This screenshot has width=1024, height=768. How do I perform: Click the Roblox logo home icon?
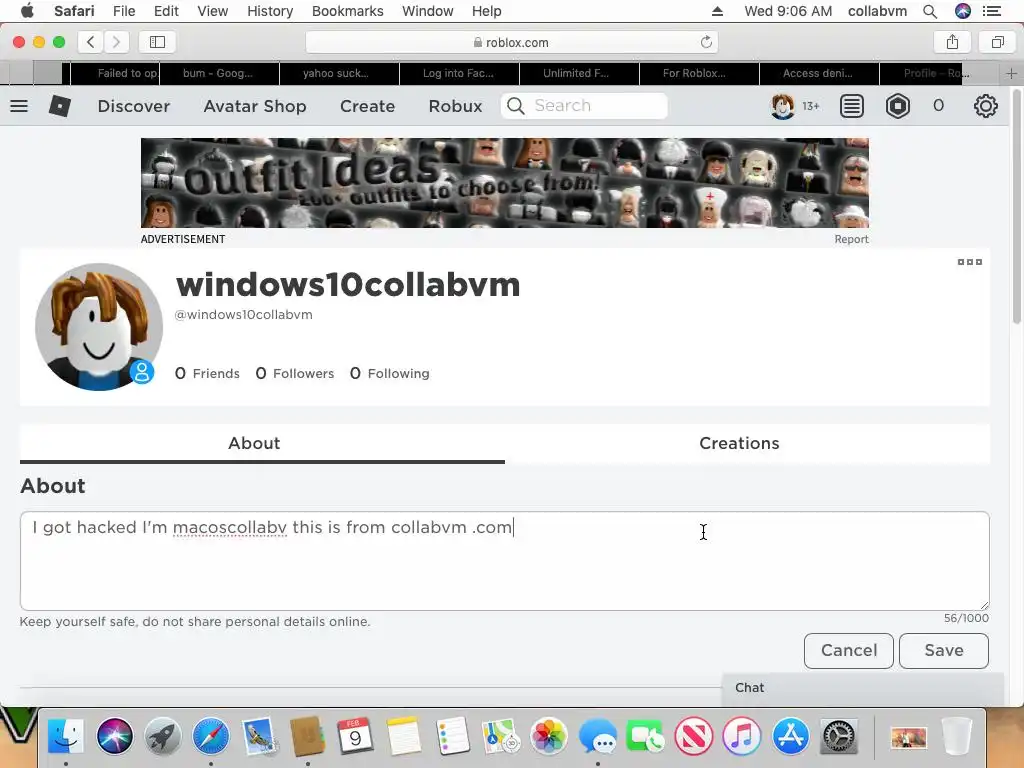(x=59, y=106)
